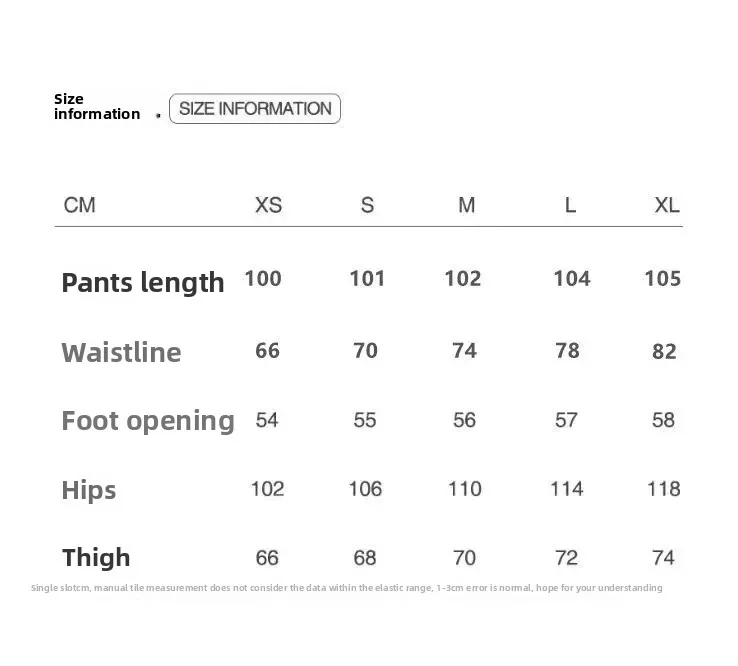Viewport: 738px width, 666px height.
Task: Click the Waistline row label
Action: coord(121,352)
